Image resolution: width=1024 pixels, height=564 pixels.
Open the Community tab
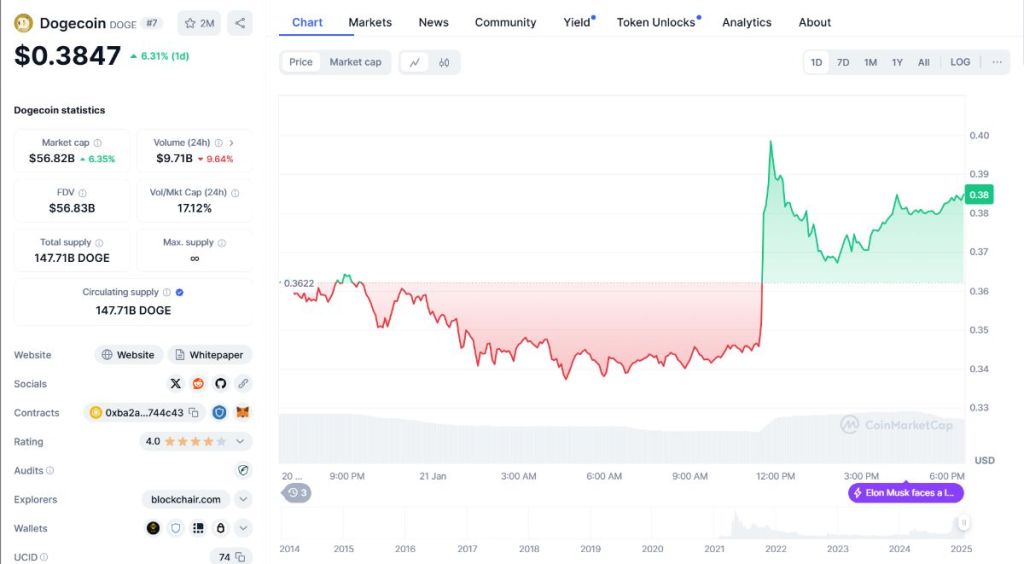505,22
